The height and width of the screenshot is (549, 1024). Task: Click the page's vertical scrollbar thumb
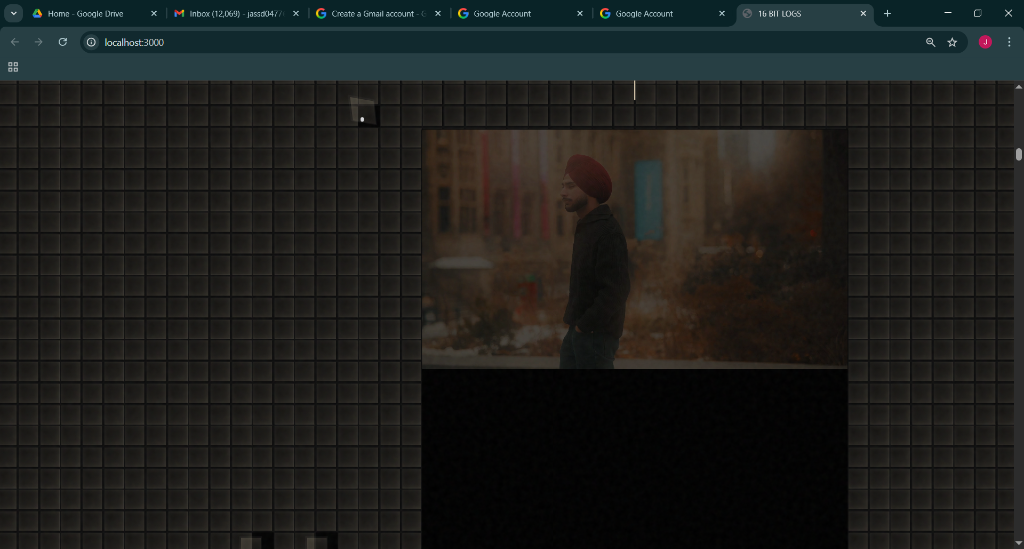(1018, 154)
